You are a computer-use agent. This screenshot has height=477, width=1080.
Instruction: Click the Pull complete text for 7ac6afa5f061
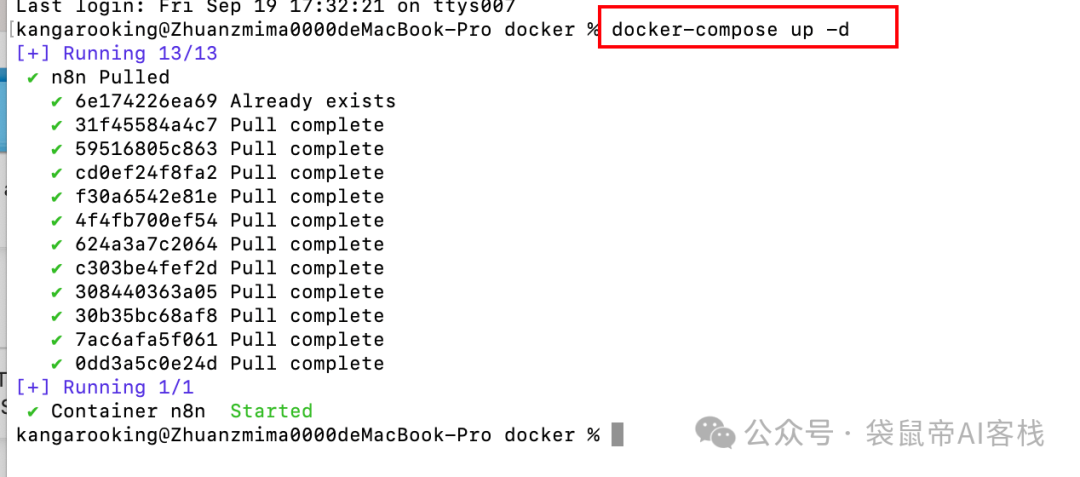(307, 339)
